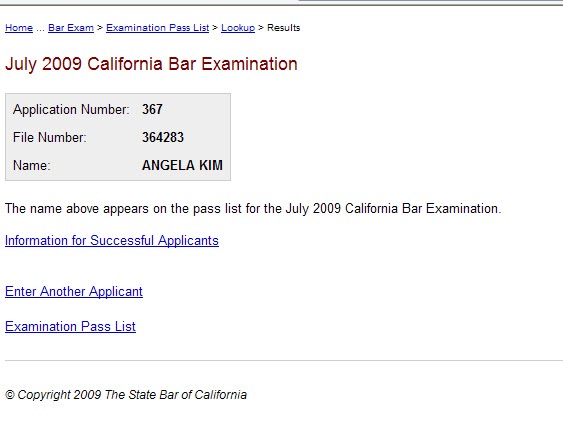Viewport: 563px width, 440px height.
Task: Click the horizontal divider above copyright
Action: tap(284, 360)
